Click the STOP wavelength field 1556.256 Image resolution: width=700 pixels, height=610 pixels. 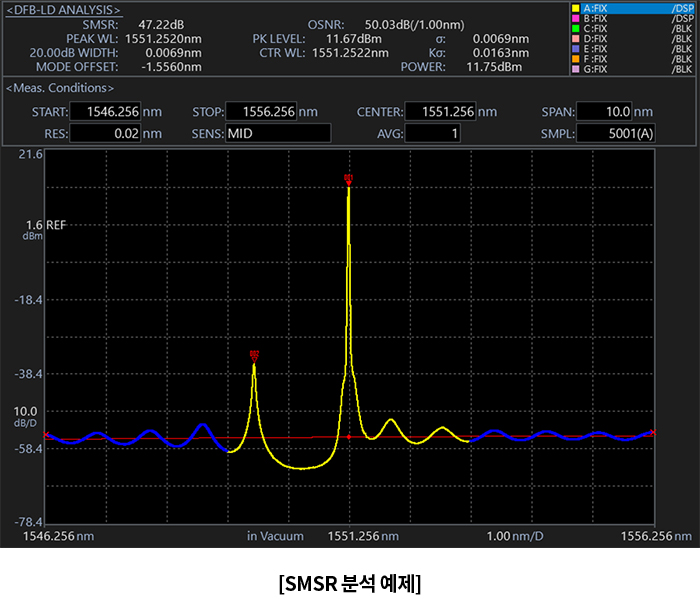[261, 112]
